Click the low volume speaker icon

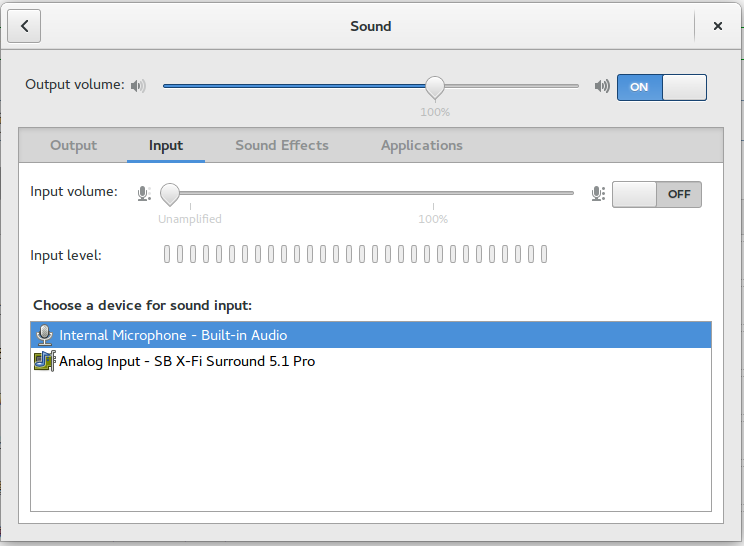point(138,86)
